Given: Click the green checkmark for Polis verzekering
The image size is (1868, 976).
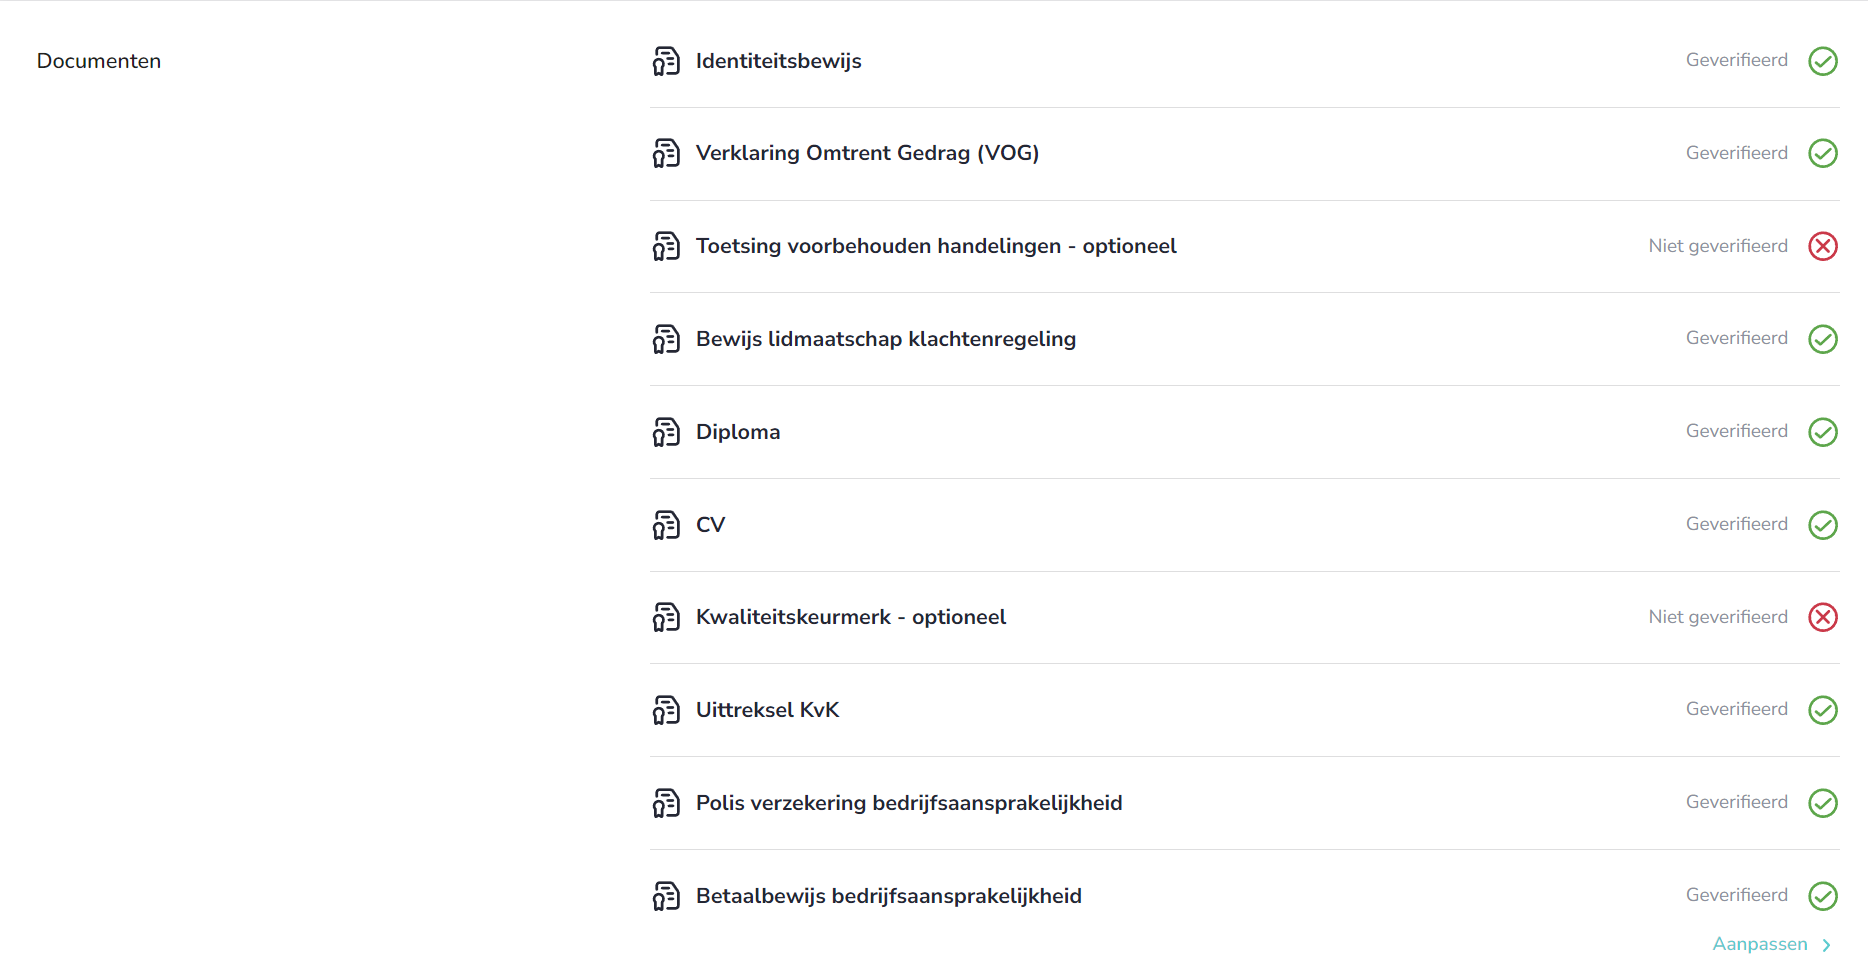Looking at the screenshot, I should 1822,803.
